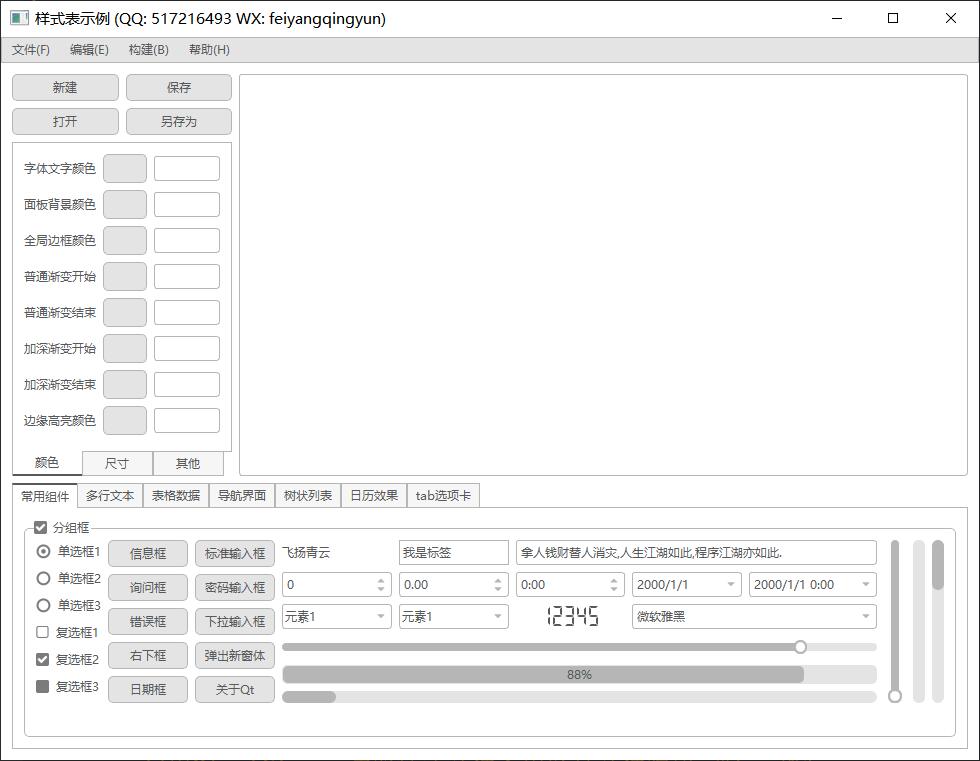Uncheck the 分组框 group checkbox
This screenshot has height=761, width=980.
40,527
